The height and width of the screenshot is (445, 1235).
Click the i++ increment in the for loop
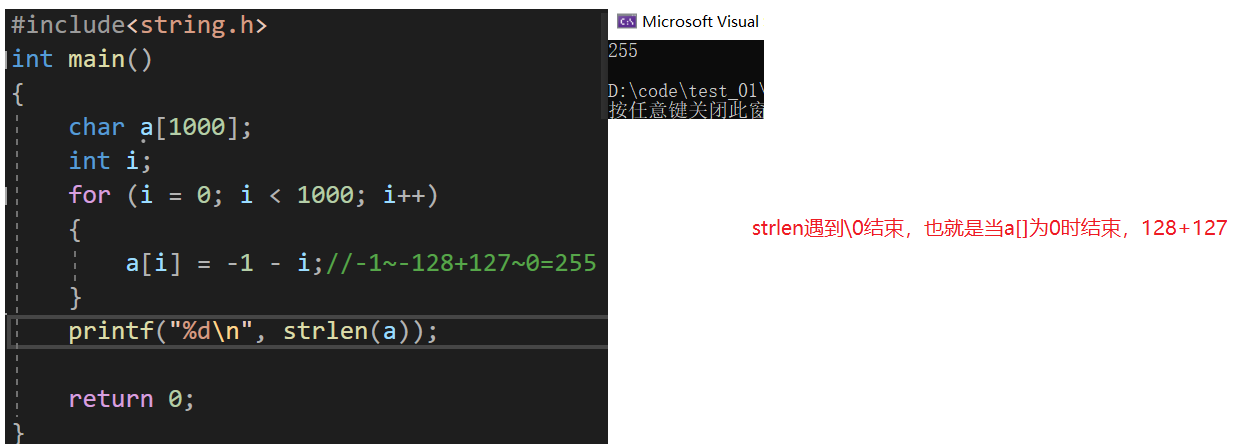pos(404,195)
